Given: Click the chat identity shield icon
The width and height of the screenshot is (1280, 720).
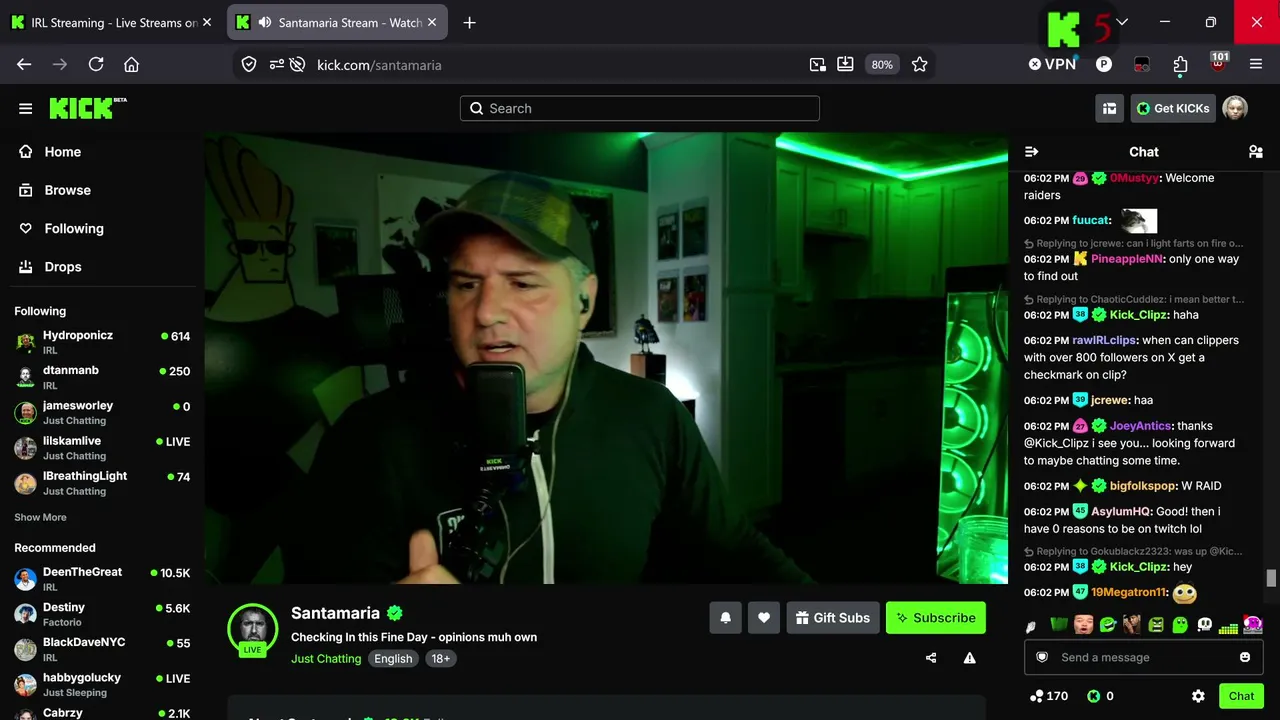Looking at the screenshot, I should pos(1042,657).
